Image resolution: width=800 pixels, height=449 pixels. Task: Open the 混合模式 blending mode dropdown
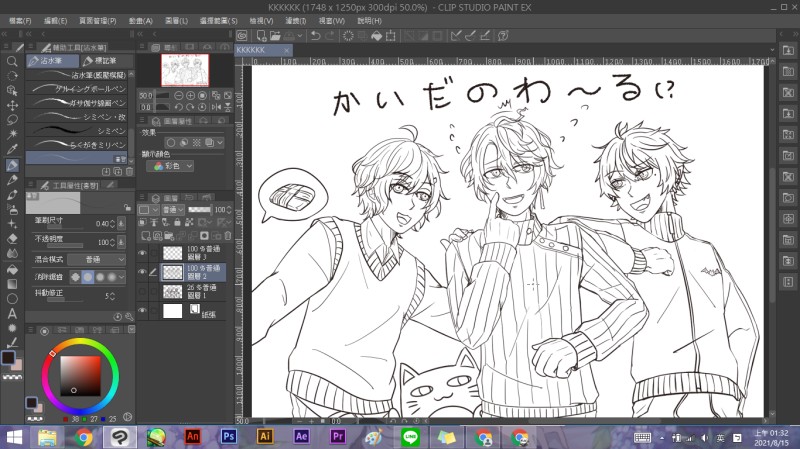(97, 260)
